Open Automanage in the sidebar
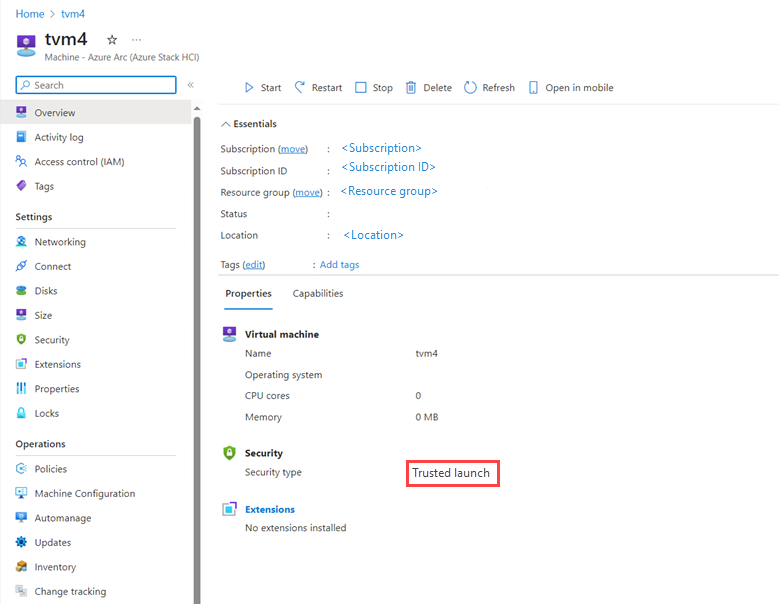Viewport: 779px width, 604px height. tap(63, 518)
